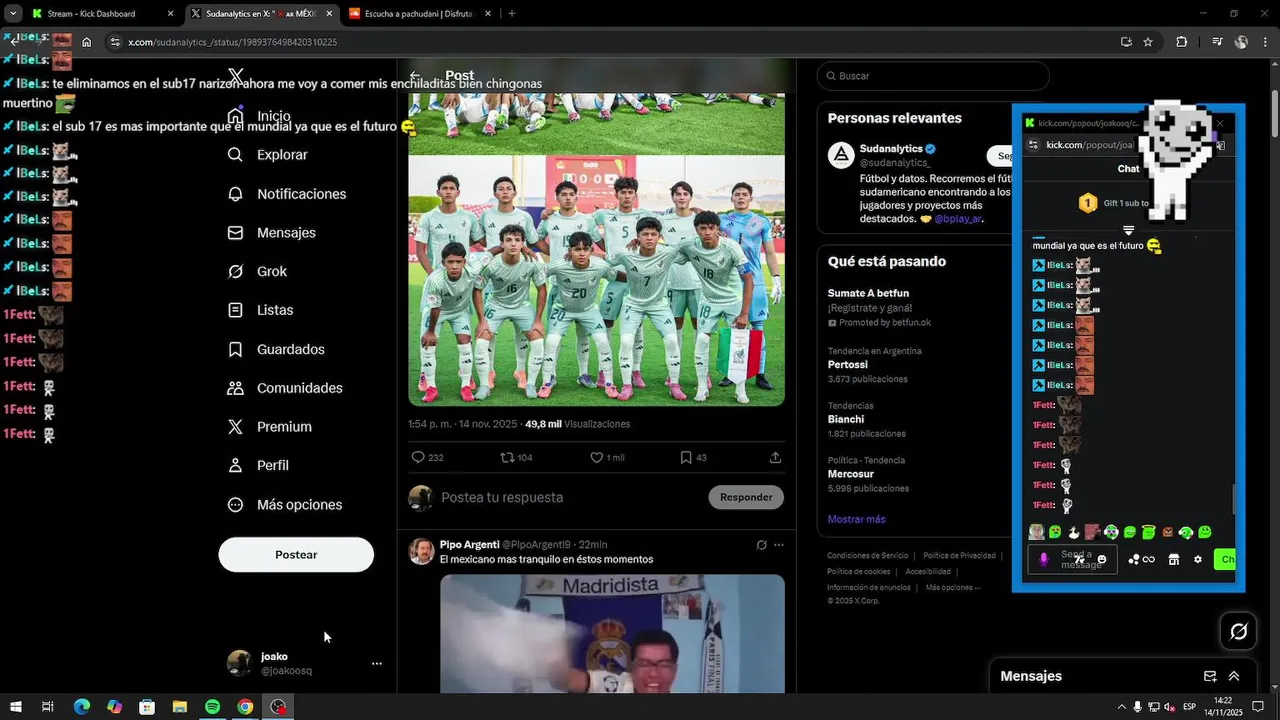This screenshot has width=1280, height=720.
Task: Open the tab search dropdown arrow
Action: pyautogui.click(x=11, y=14)
